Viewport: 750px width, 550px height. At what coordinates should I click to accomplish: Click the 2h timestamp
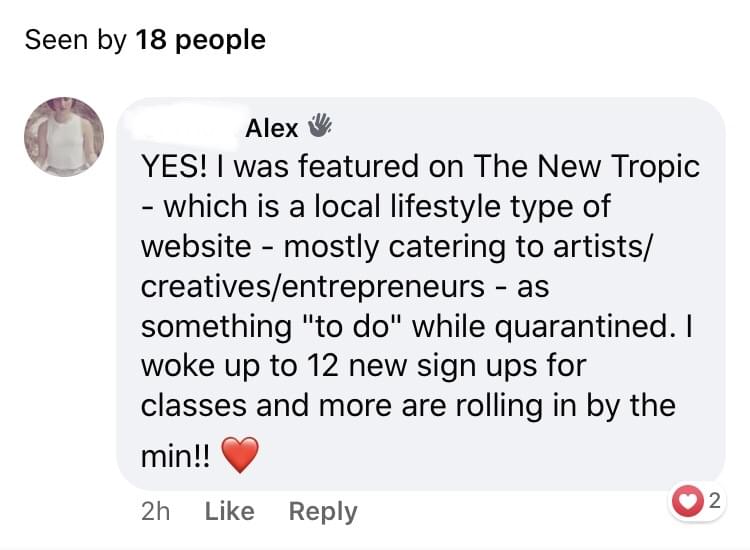coord(156,511)
